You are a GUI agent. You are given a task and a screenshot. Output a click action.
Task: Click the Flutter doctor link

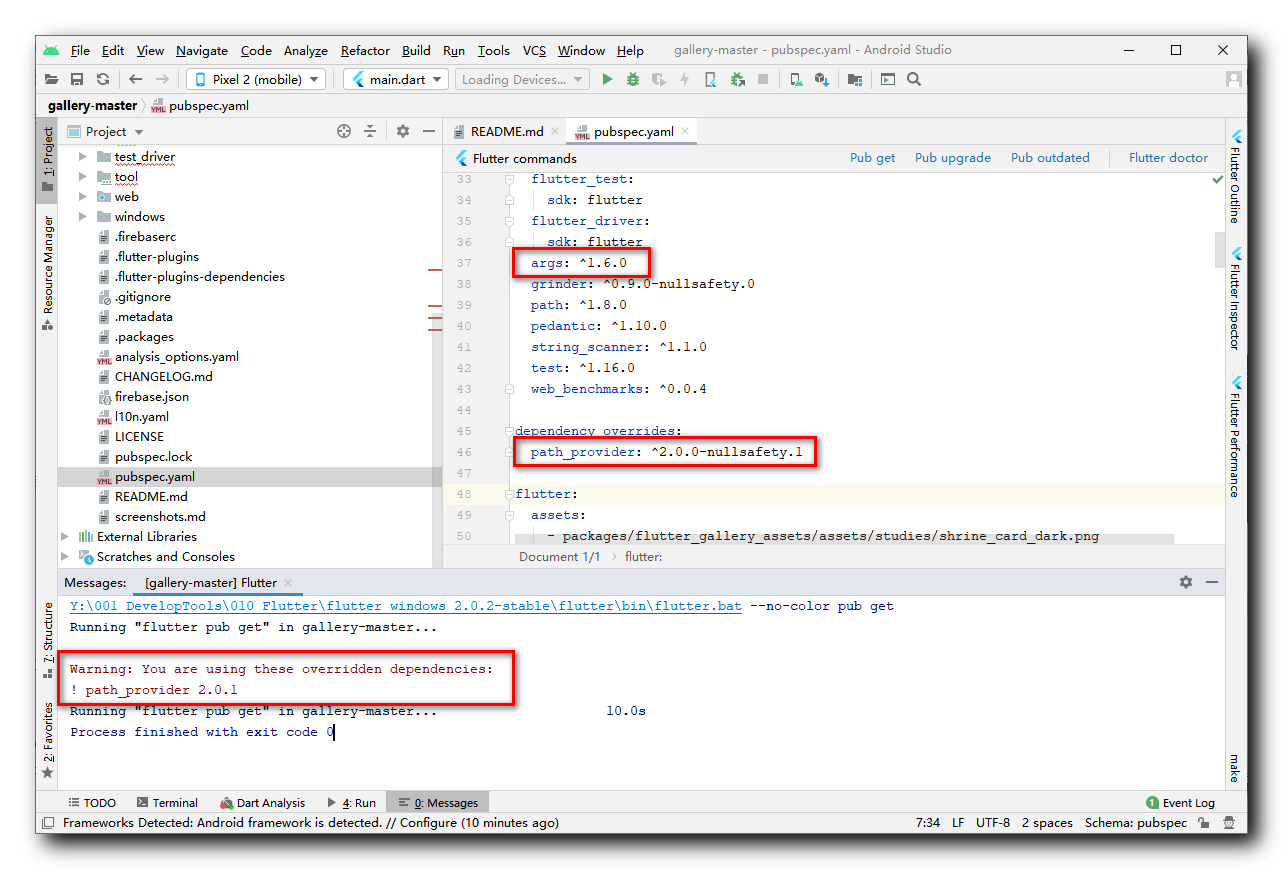coord(1168,158)
